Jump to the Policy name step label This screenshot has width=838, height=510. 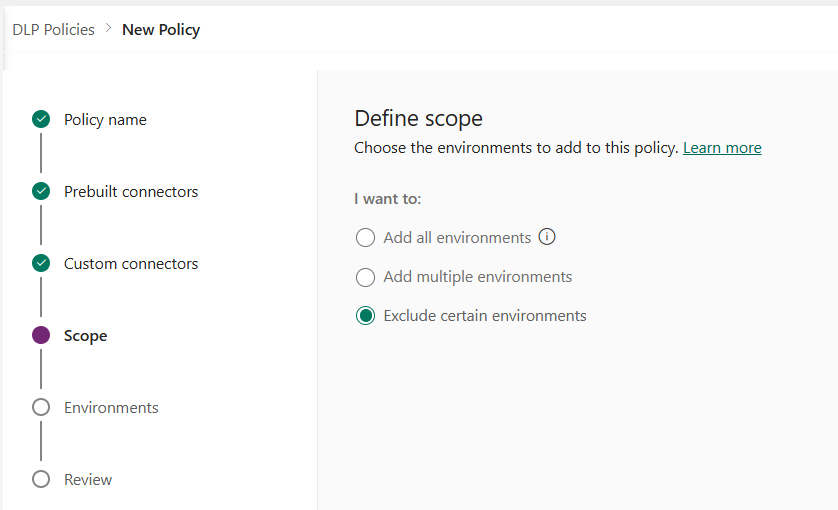[x=105, y=120]
